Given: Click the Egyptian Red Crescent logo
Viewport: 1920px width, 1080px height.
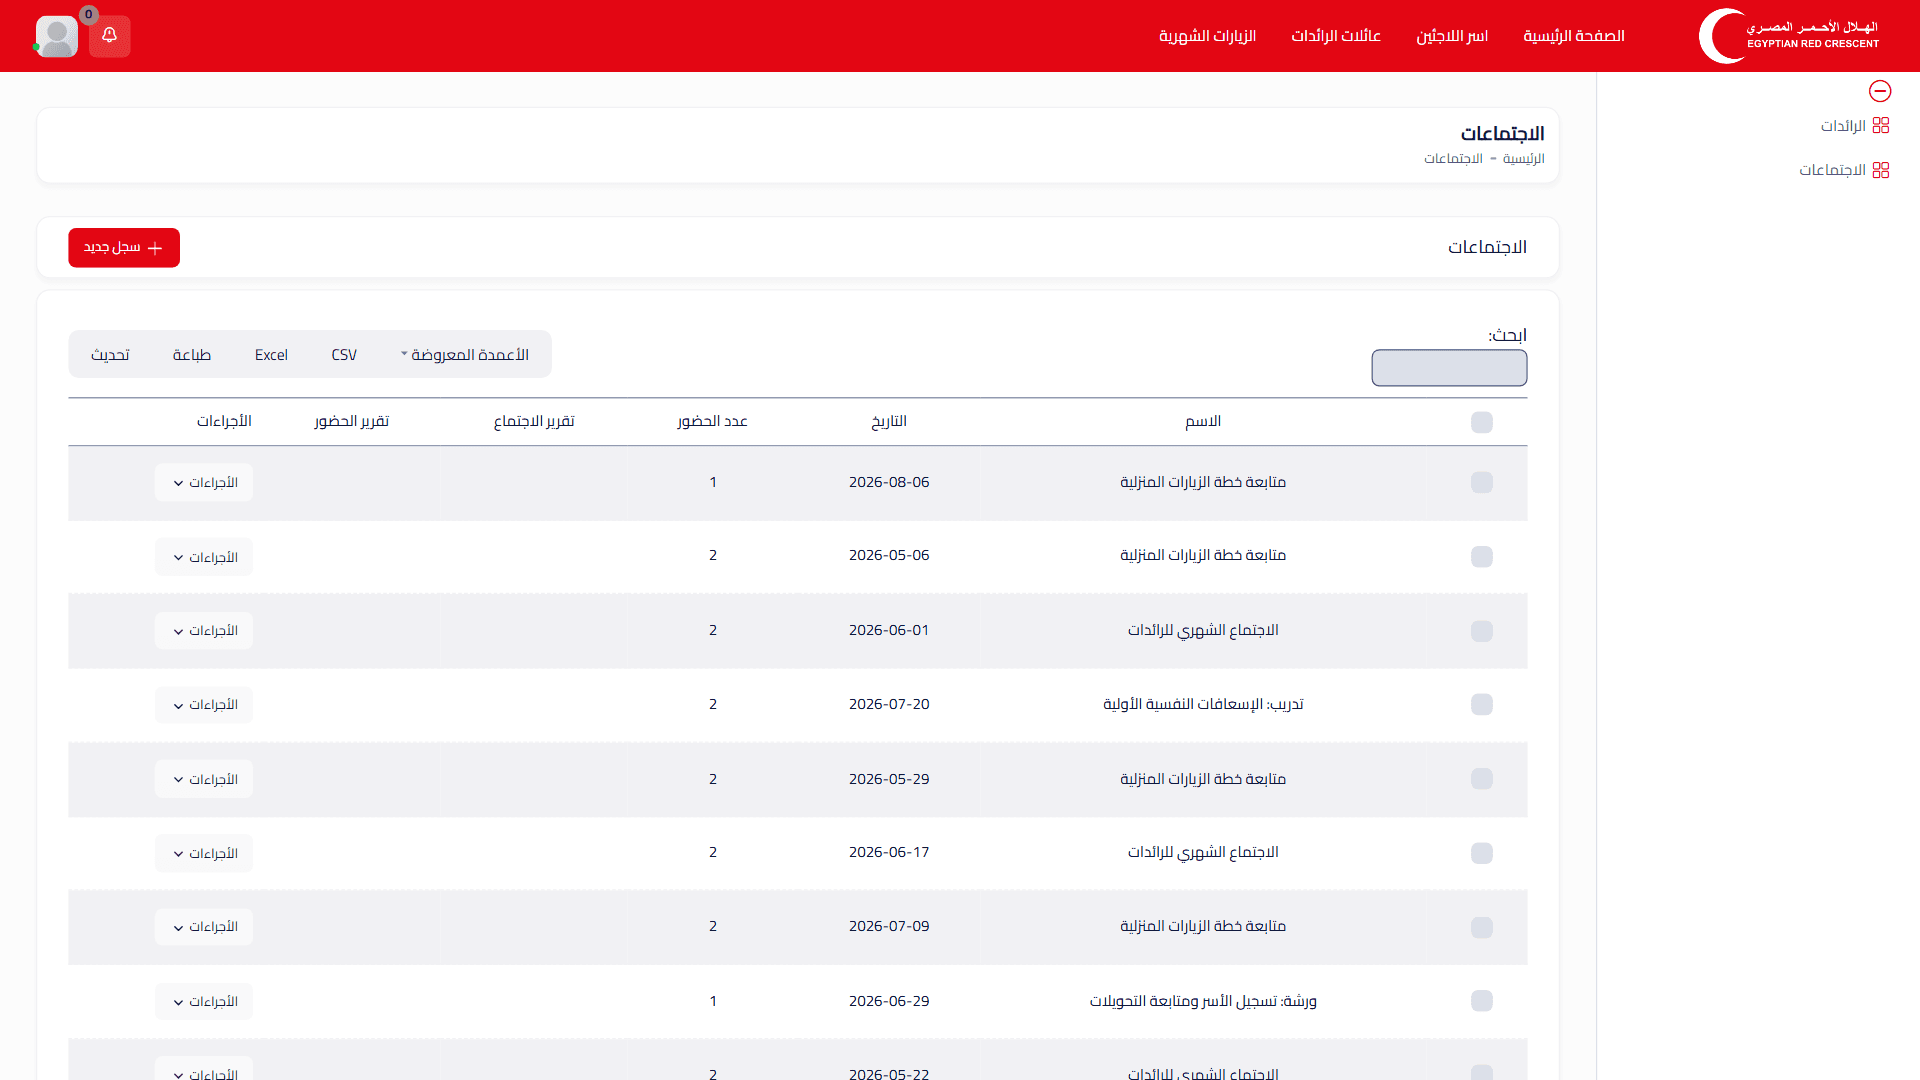Looking at the screenshot, I should point(1789,36).
